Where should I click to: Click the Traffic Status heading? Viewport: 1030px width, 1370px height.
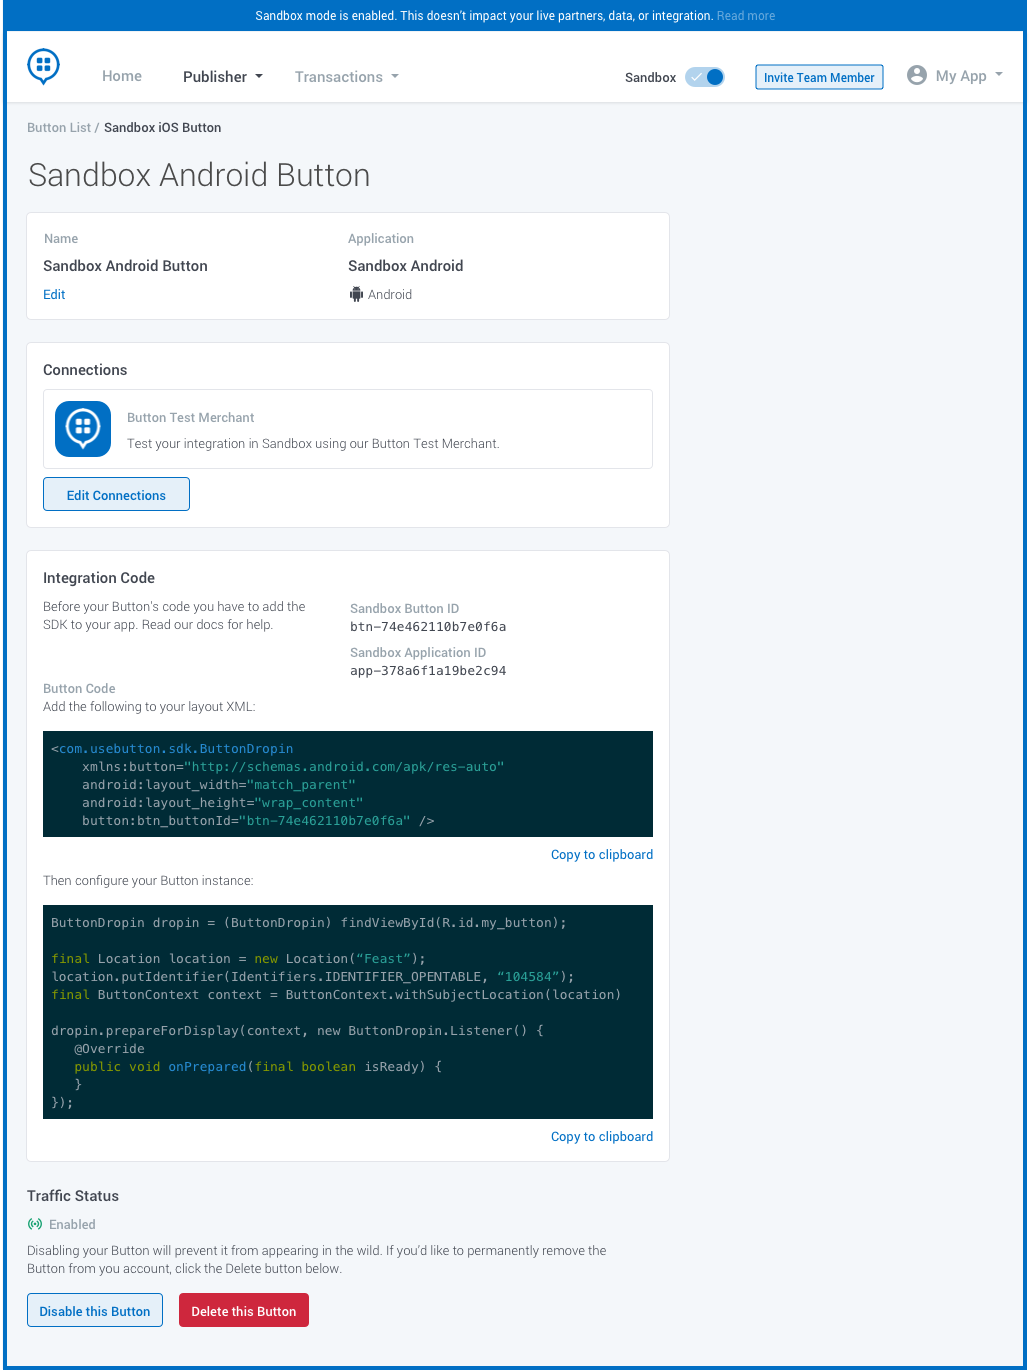coord(73,1196)
